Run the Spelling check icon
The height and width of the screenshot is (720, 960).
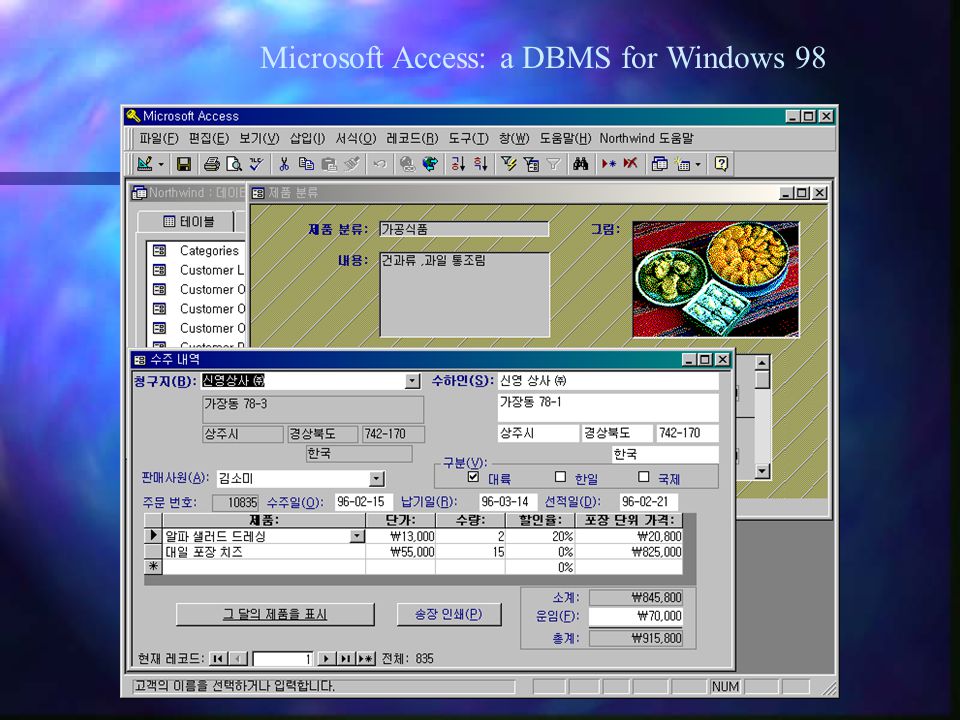tap(256, 164)
